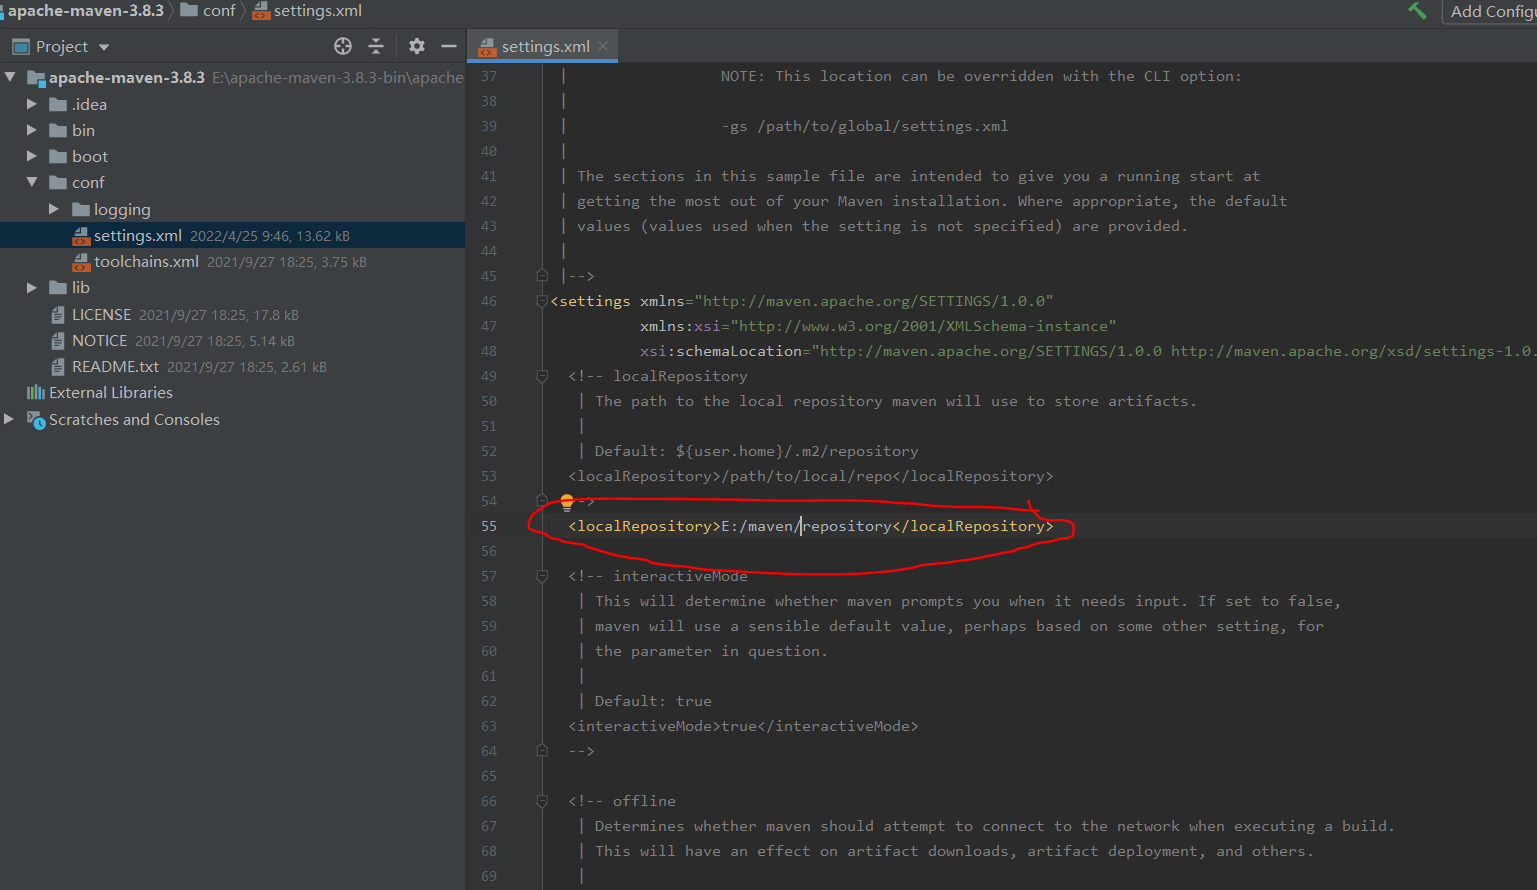Toggle fold marker at line 57 comment
Screen dimensions: 1537x890
(542, 576)
